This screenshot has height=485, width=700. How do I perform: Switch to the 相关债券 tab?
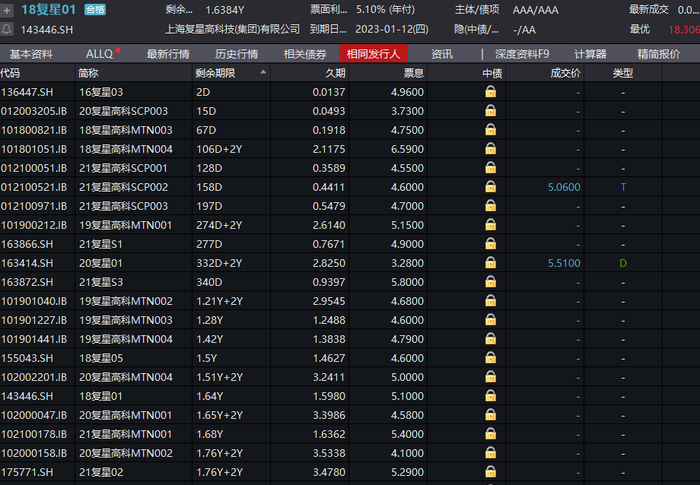click(305, 54)
